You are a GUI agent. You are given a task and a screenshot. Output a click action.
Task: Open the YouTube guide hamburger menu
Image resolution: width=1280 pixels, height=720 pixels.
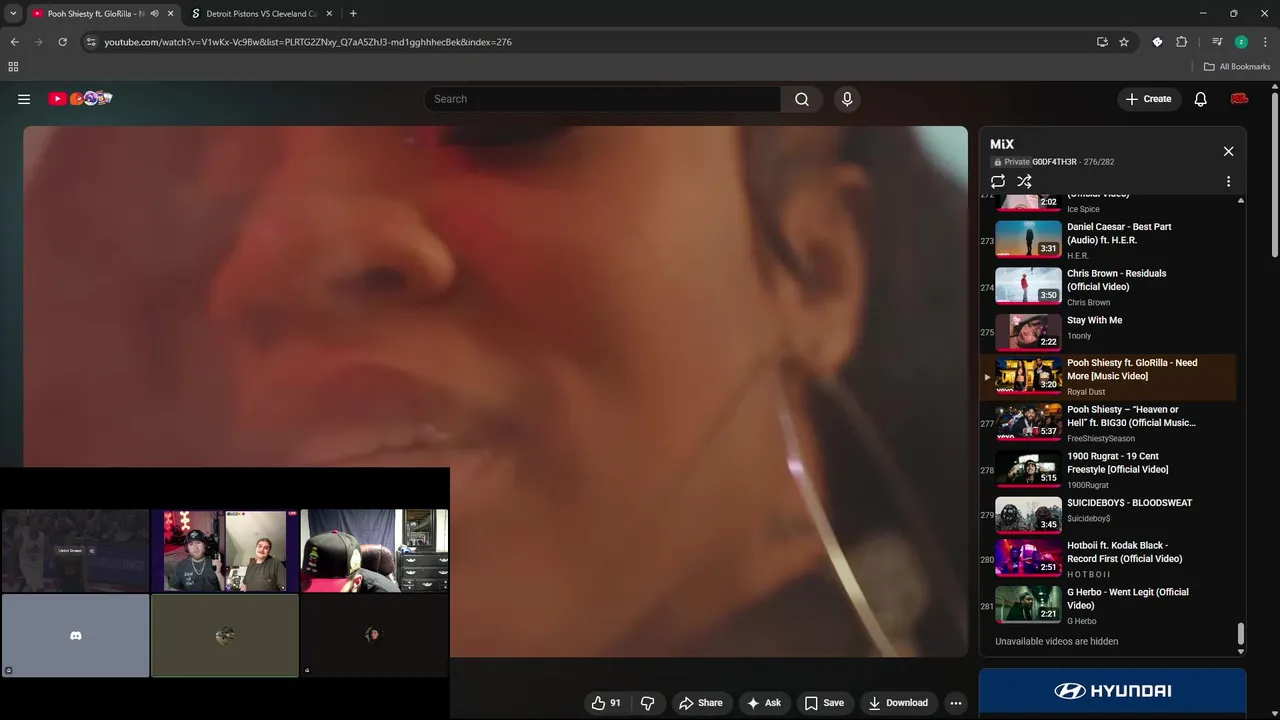[x=24, y=99]
